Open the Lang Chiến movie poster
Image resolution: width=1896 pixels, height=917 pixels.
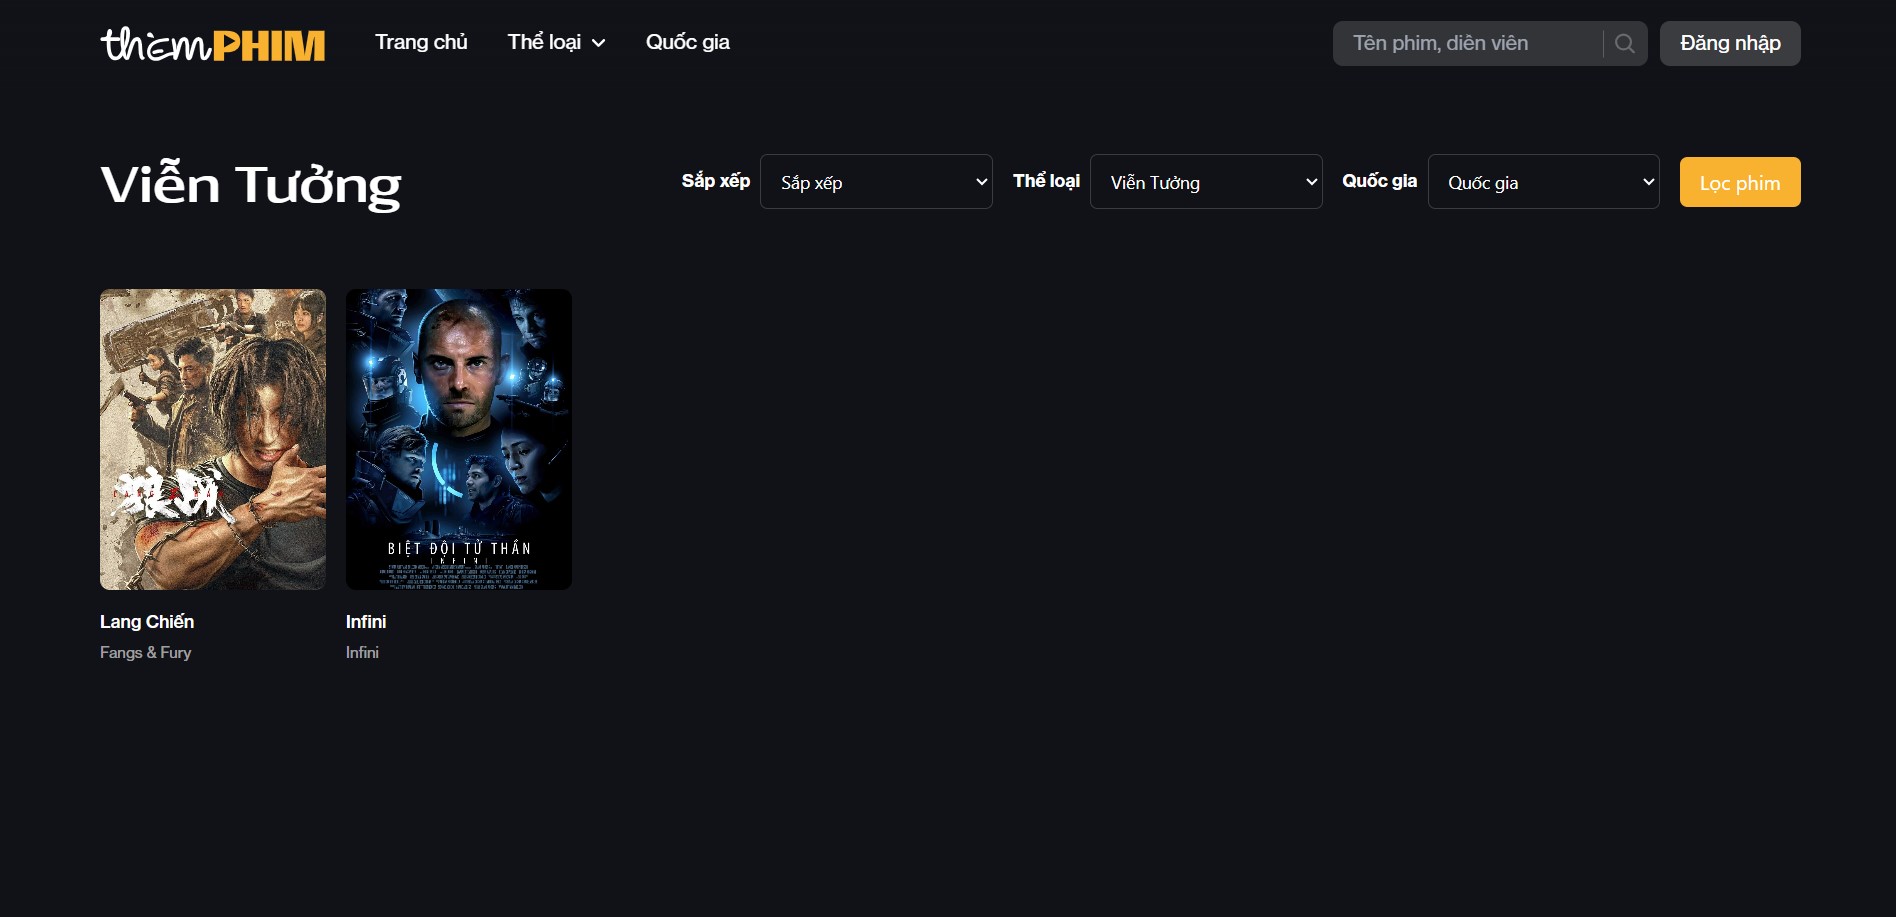[x=213, y=439]
